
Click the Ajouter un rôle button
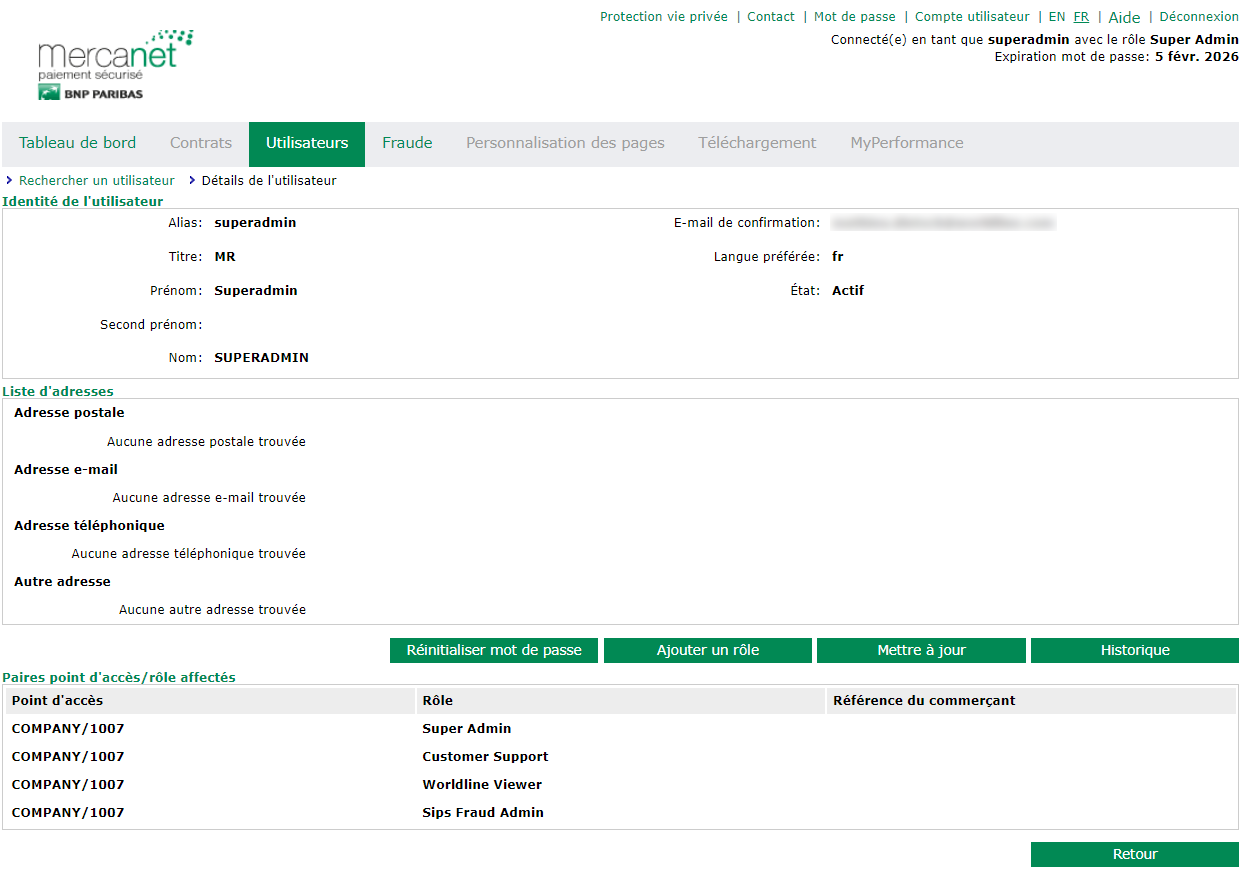[x=708, y=650]
